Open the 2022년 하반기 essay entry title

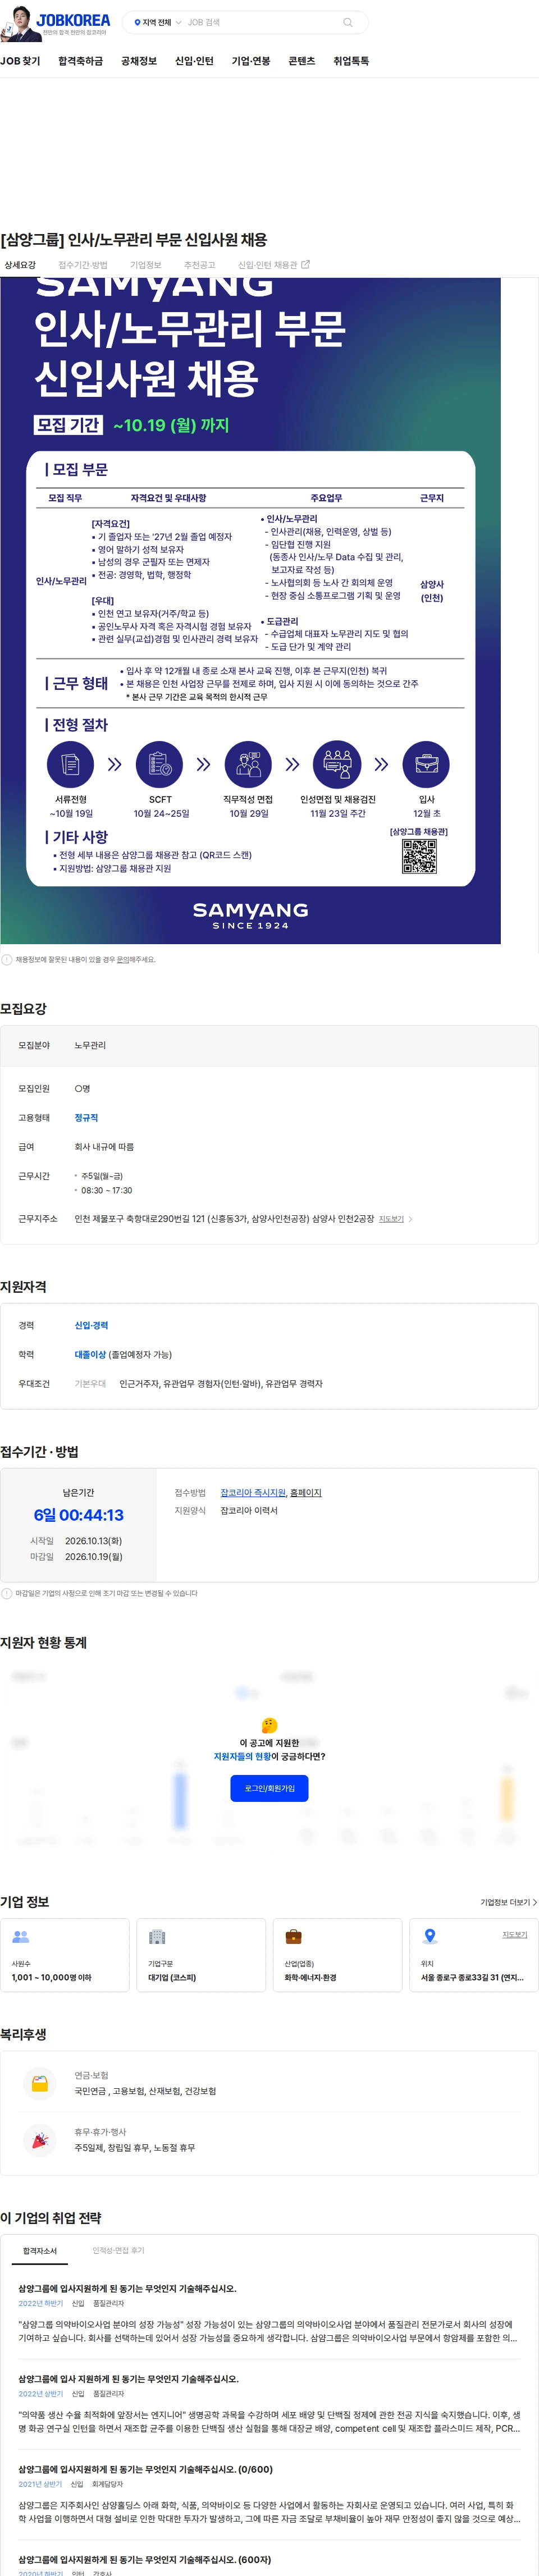point(127,2289)
